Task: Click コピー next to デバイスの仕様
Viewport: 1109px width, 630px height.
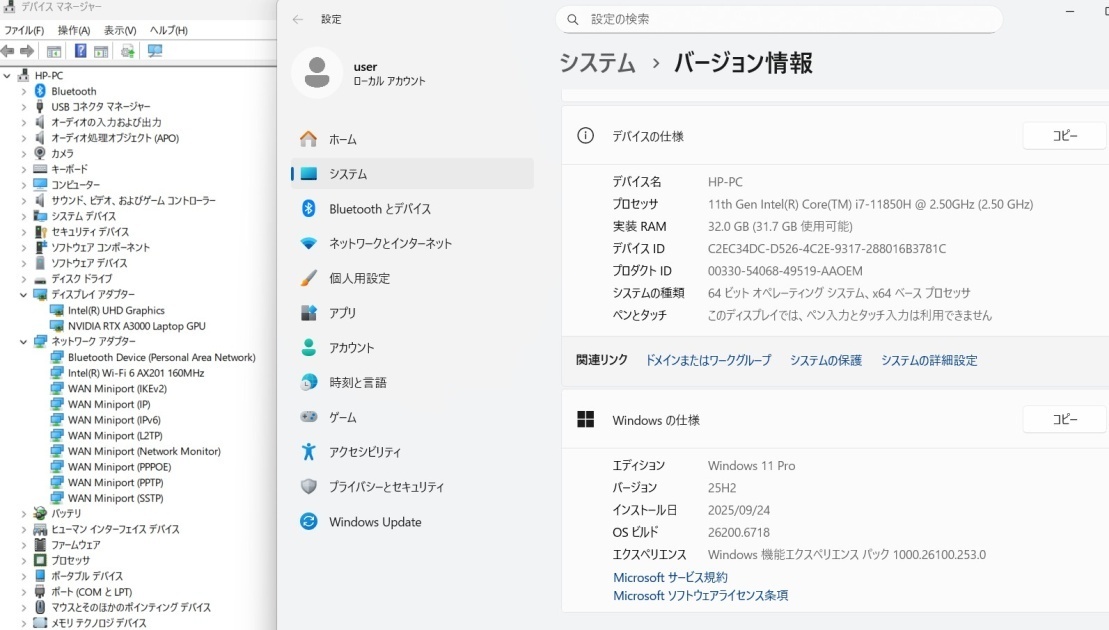Action: 1063,135
